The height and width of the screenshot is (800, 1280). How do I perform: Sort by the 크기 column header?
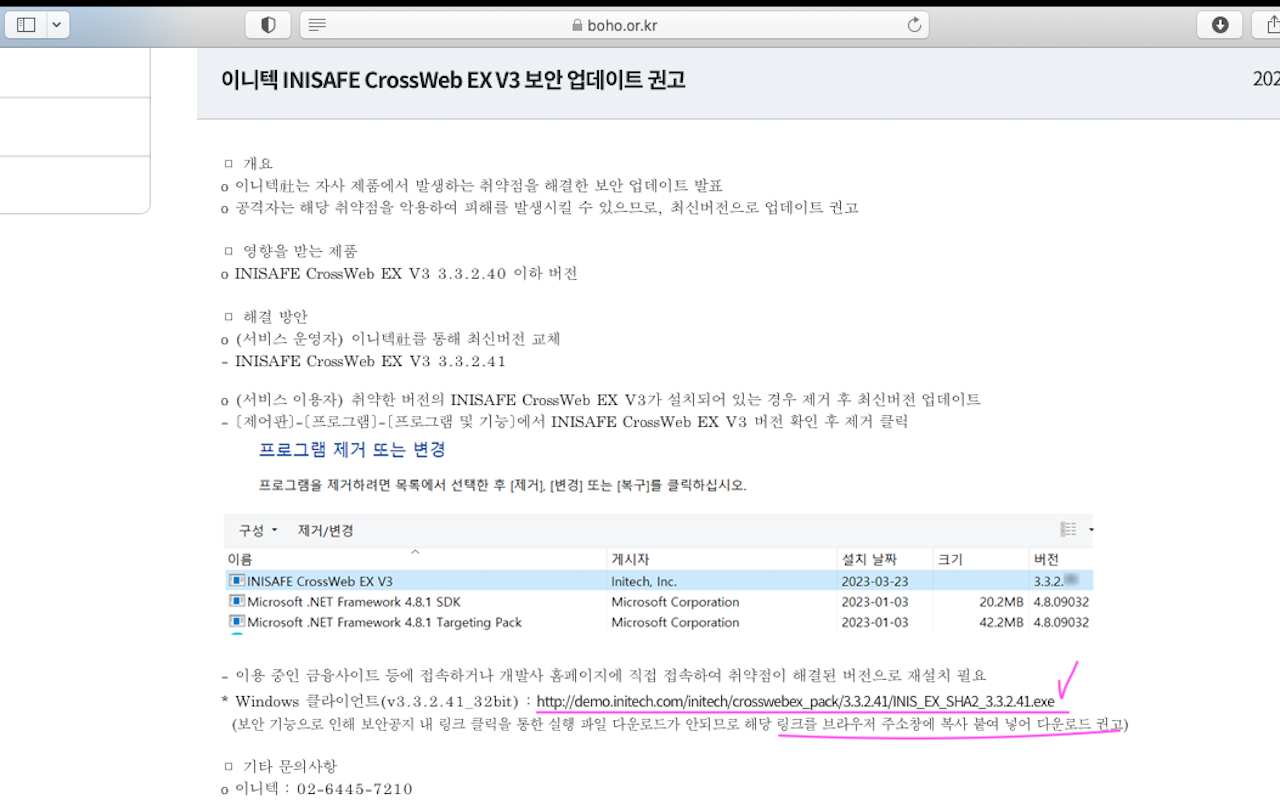[x=949, y=559]
